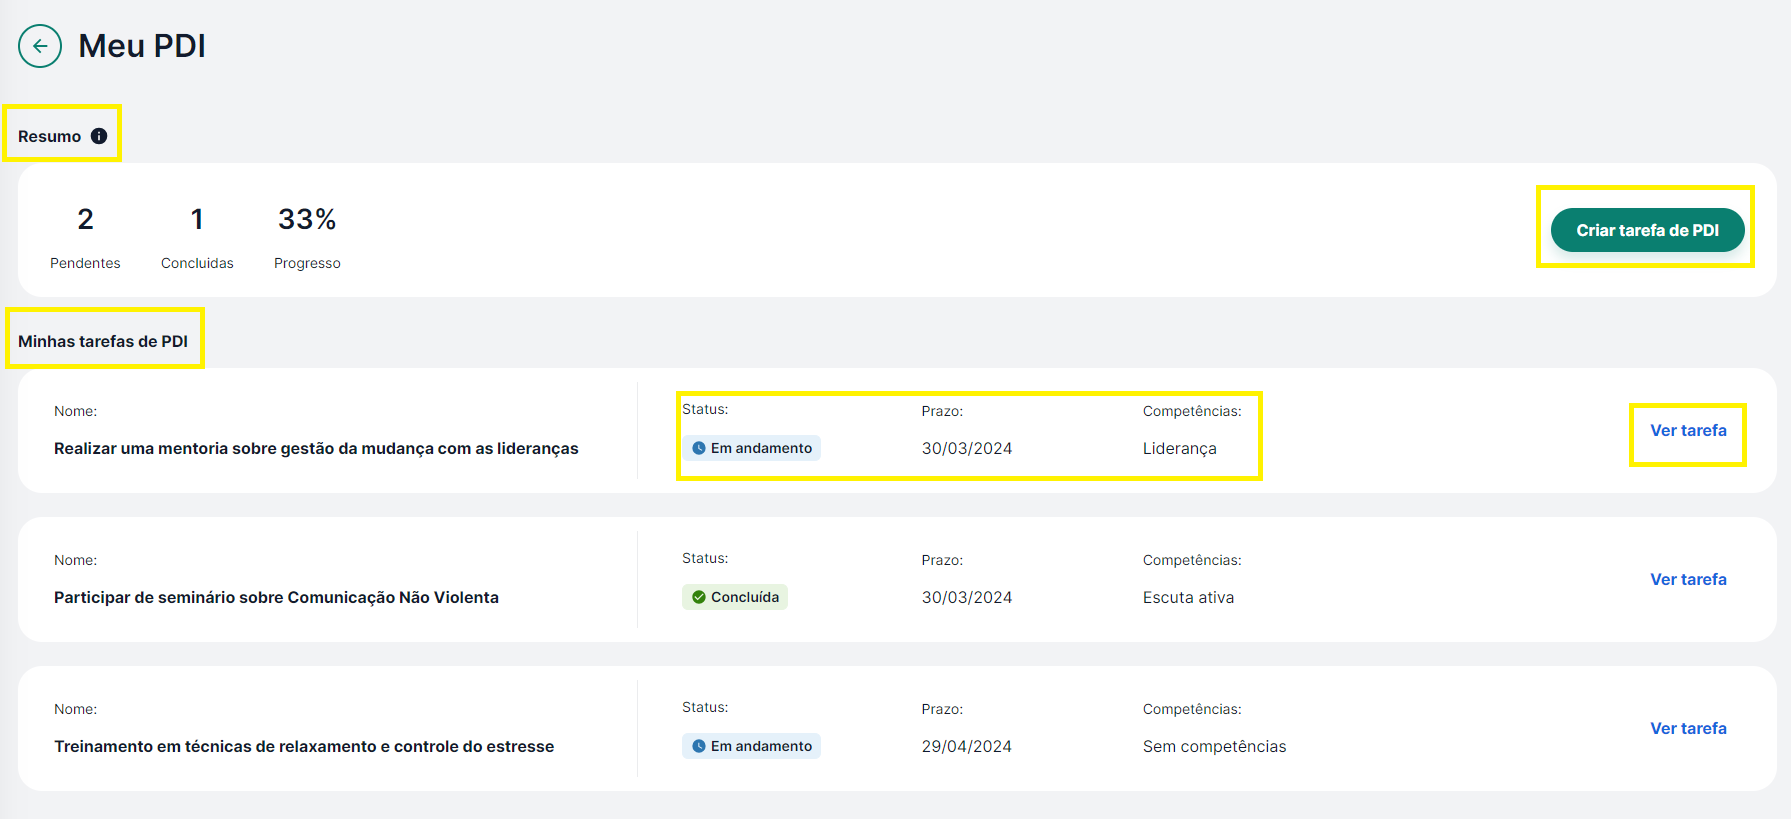Screen dimensions: 1791x819
Task: Click the Concluída status badge
Action: click(735, 597)
